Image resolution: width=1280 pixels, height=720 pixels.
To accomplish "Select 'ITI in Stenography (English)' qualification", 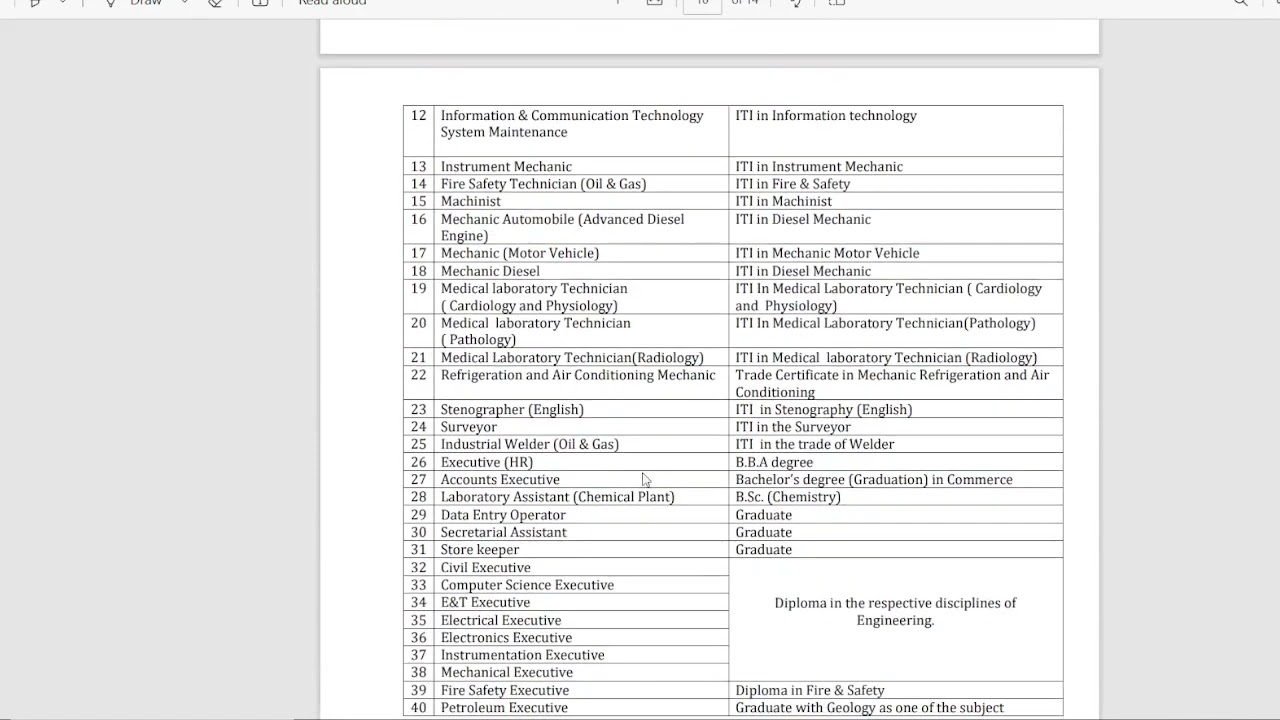I will point(824,409).
